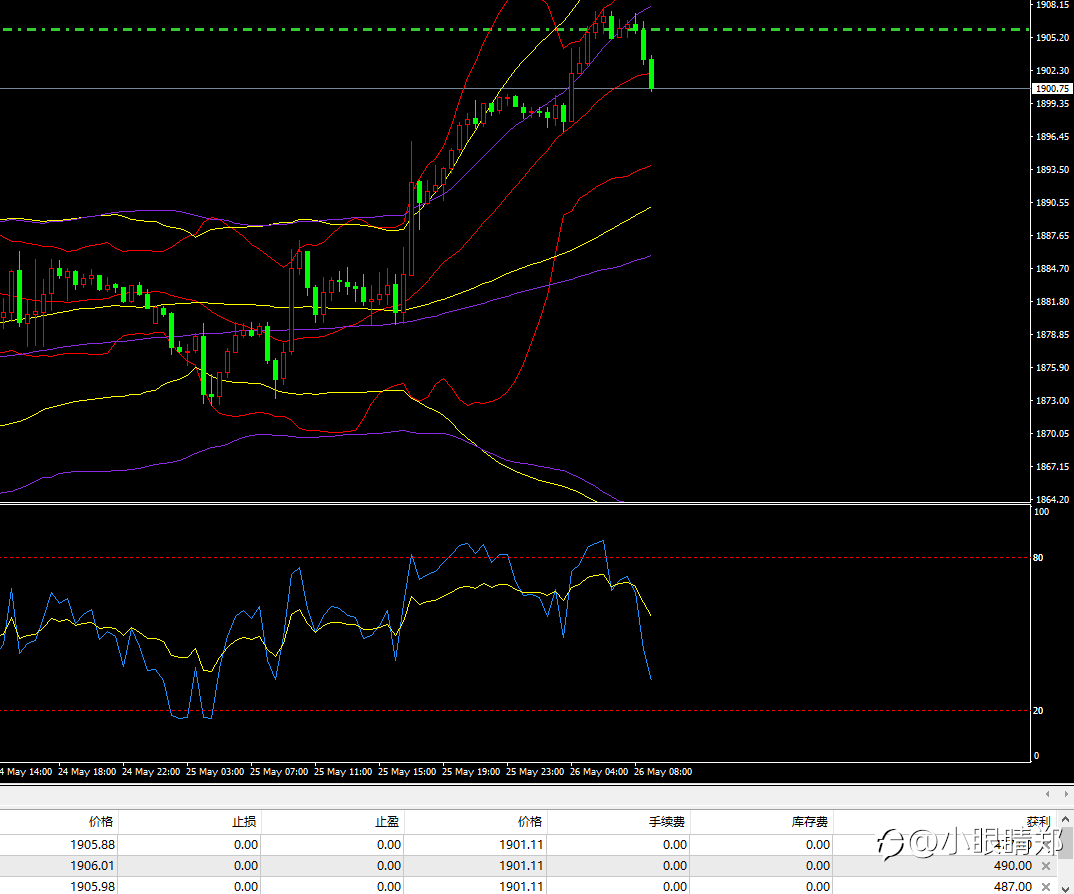This screenshot has height=894, width=1074.
Task: Click the 1899.35 price scale label
Action: coord(1052,103)
